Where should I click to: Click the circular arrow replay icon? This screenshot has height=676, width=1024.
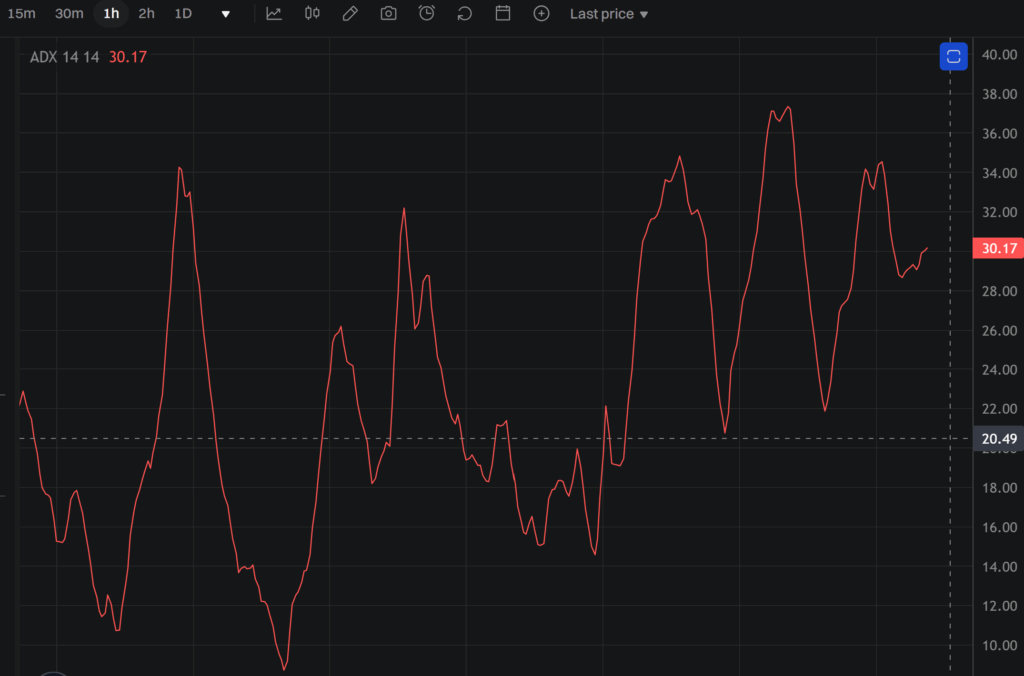(465, 14)
